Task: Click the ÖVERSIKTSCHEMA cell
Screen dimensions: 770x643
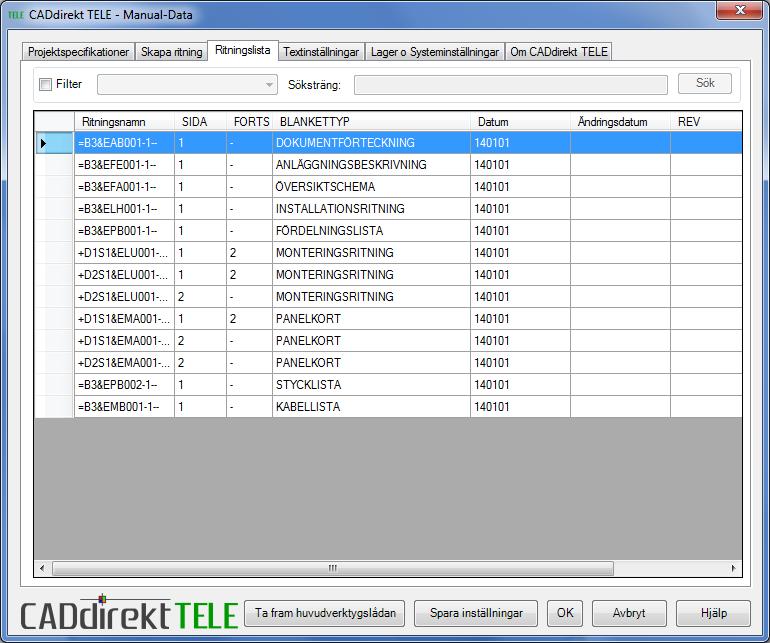Action: pyautogui.click(x=371, y=187)
